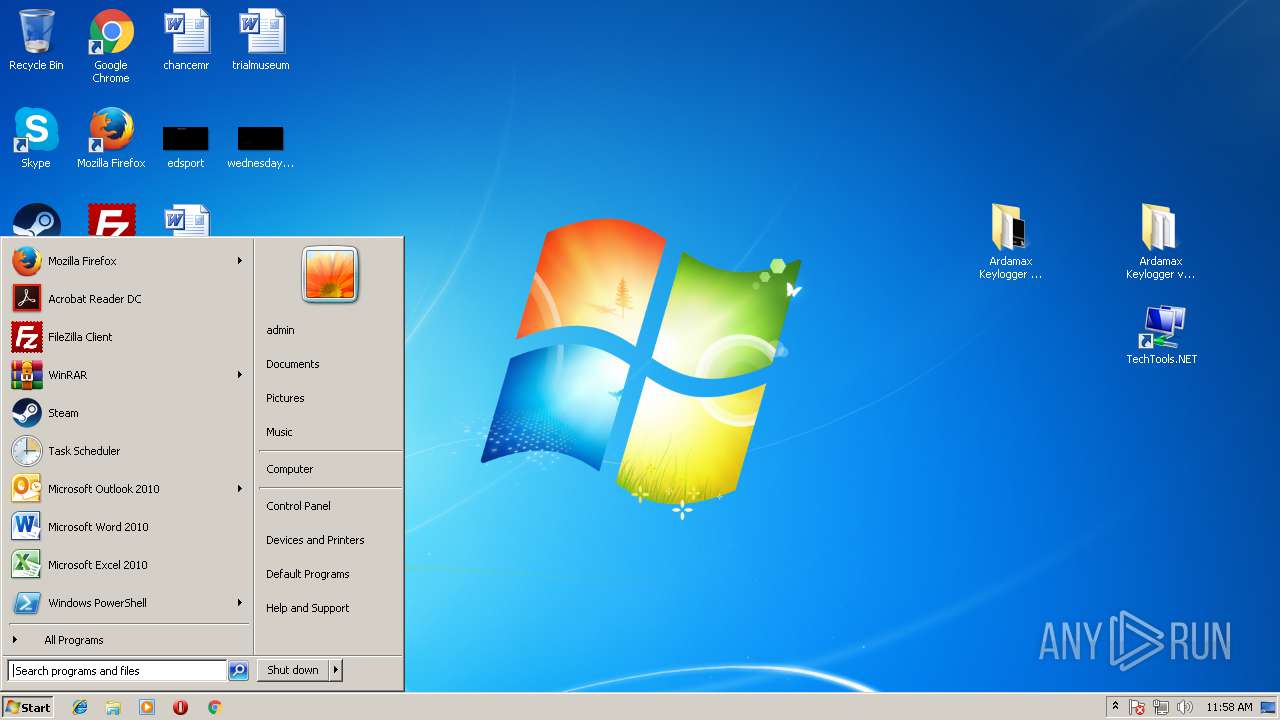Image resolution: width=1280 pixels, height=720 pixels.
Task: Open Help and Support
Action: pyautogui.click(x=329, y=608)
